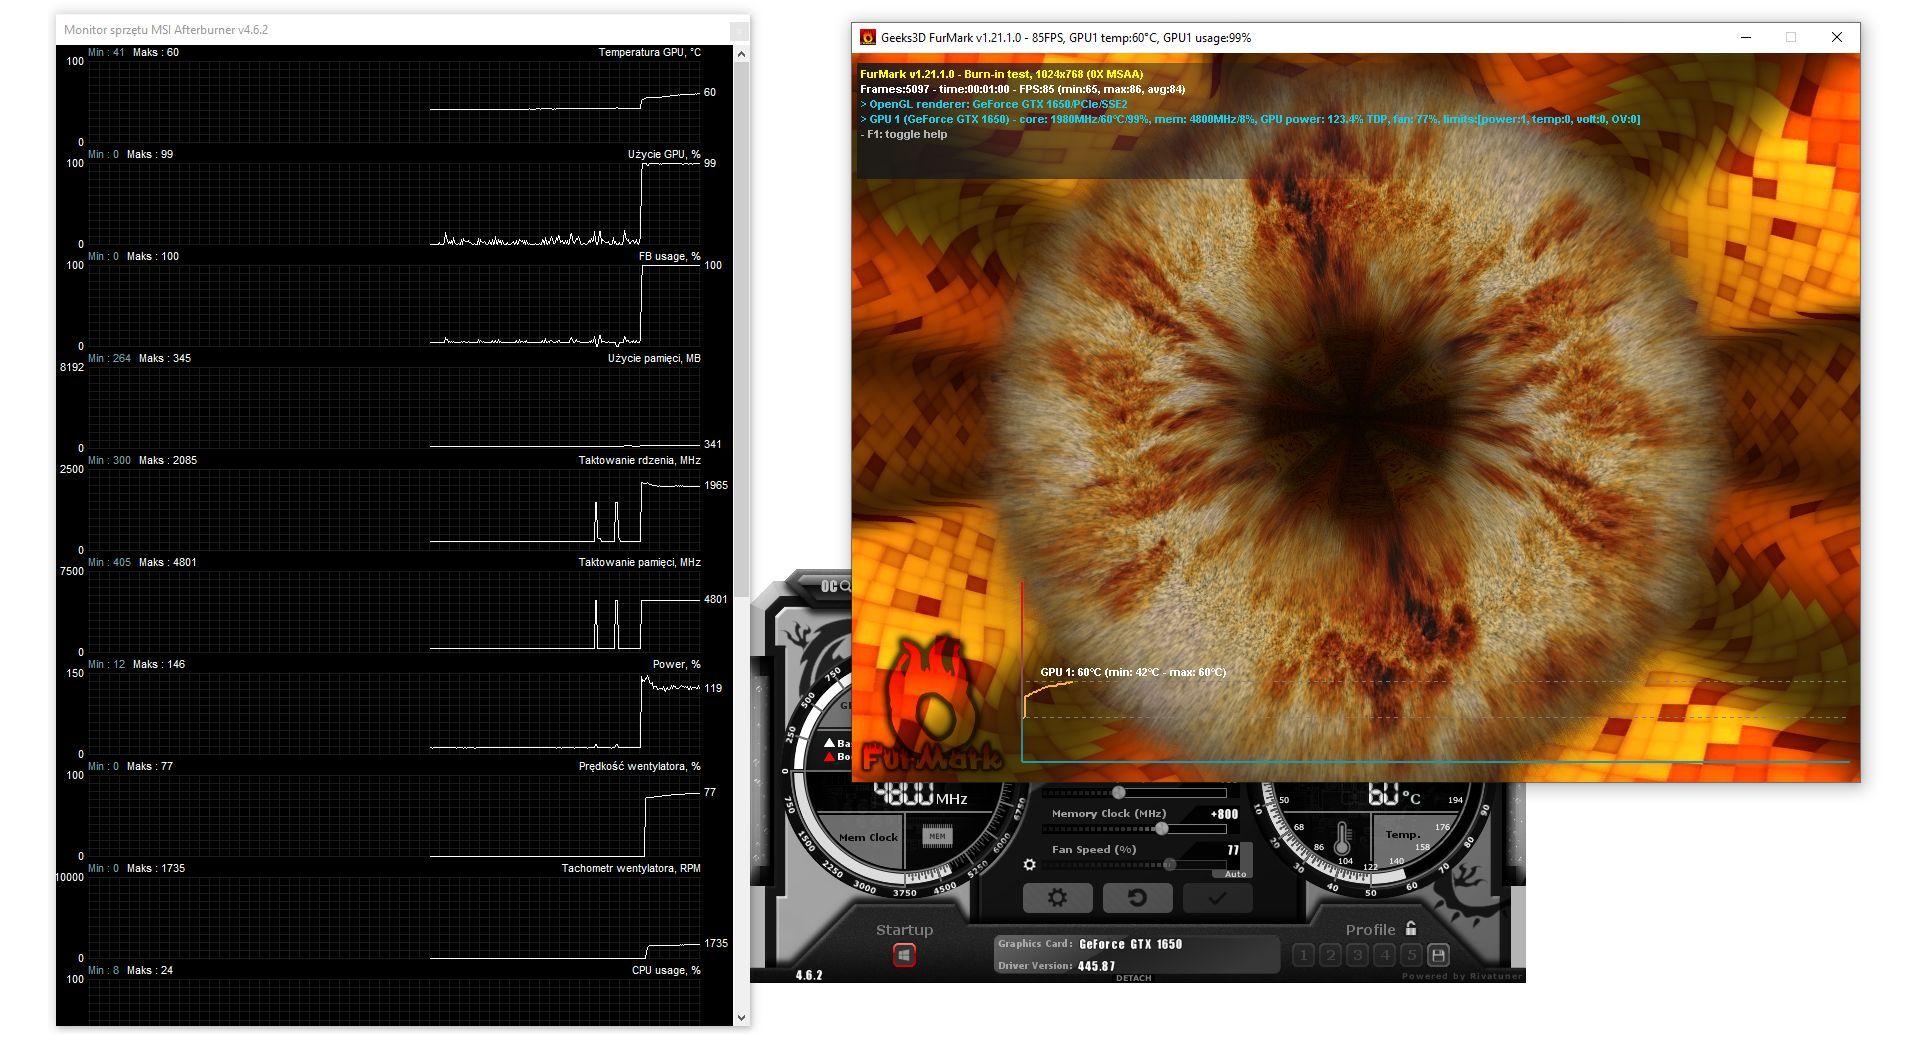Toggle the Windows Startup button in Afterburner
Viewport: 1920px width, 1040px height.
pyautogui.click(x=904, y=956)
